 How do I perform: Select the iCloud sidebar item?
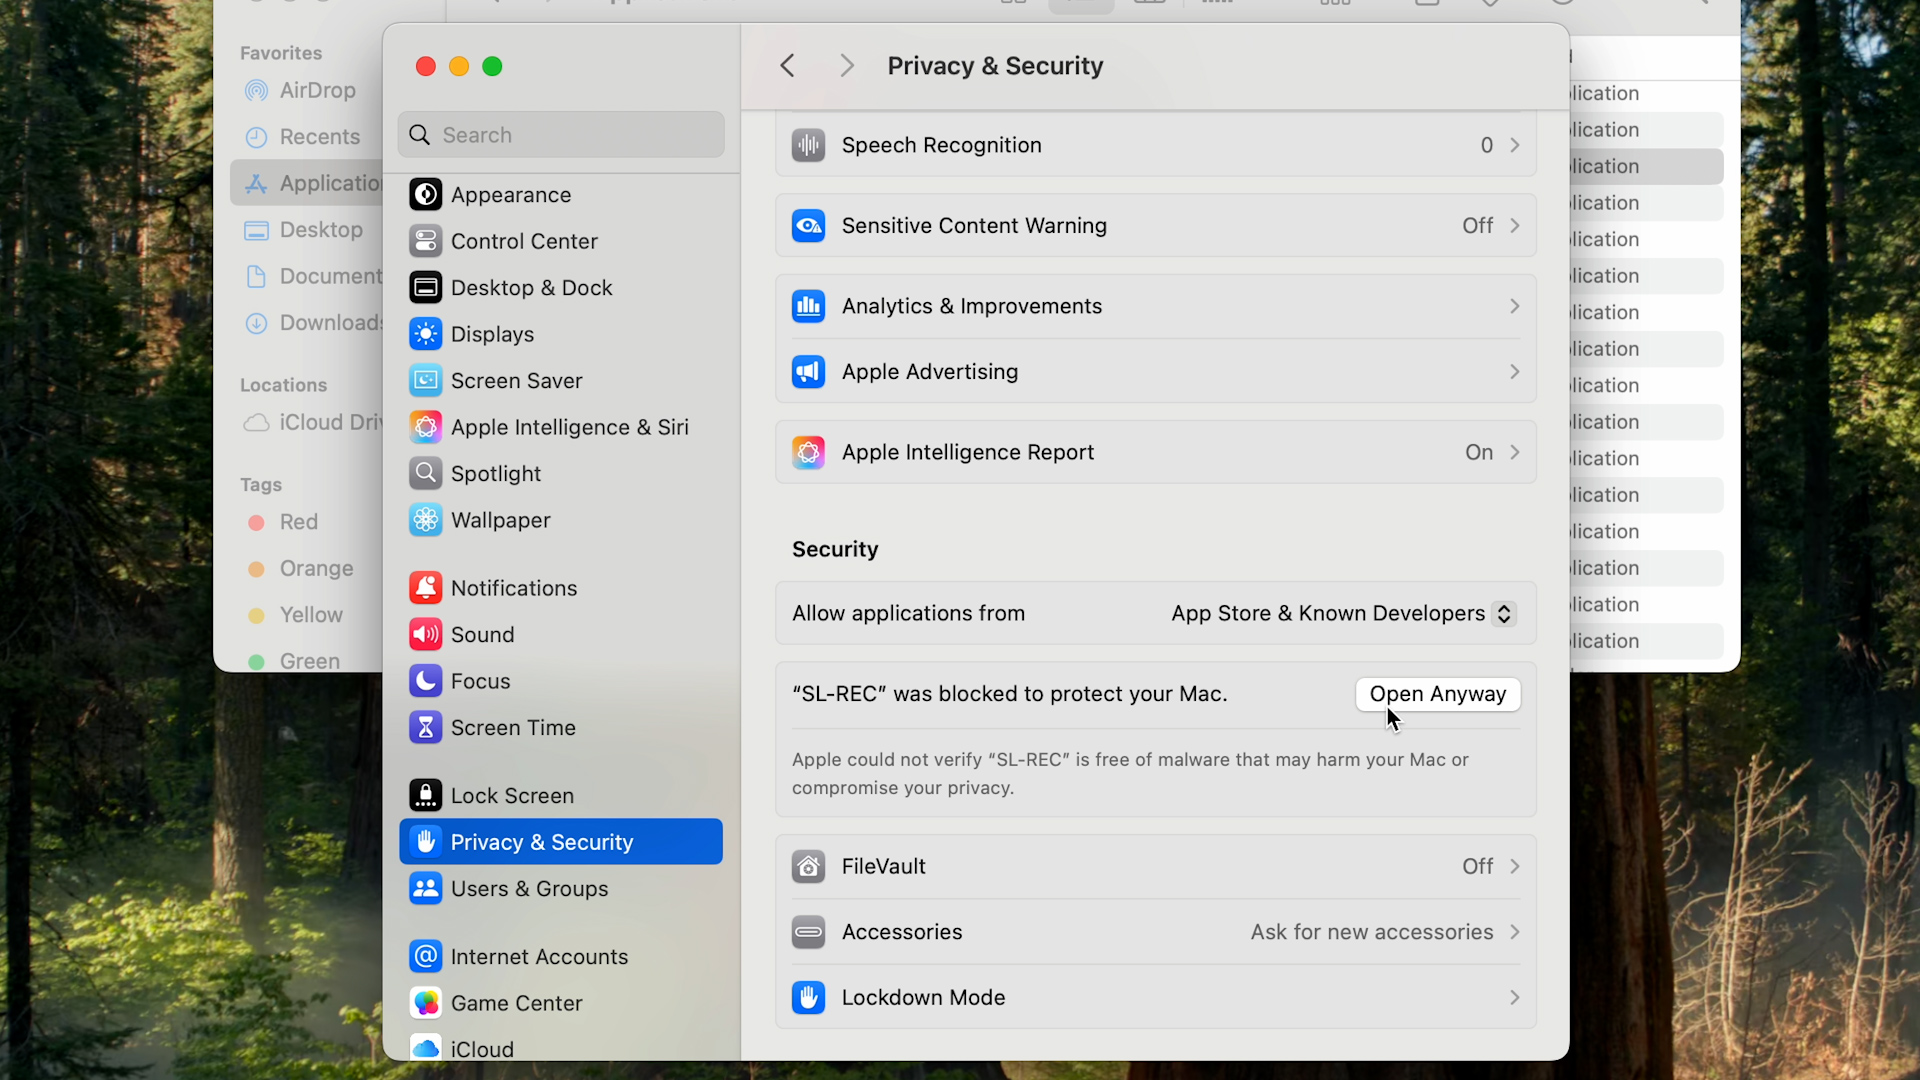point(561,1049)
